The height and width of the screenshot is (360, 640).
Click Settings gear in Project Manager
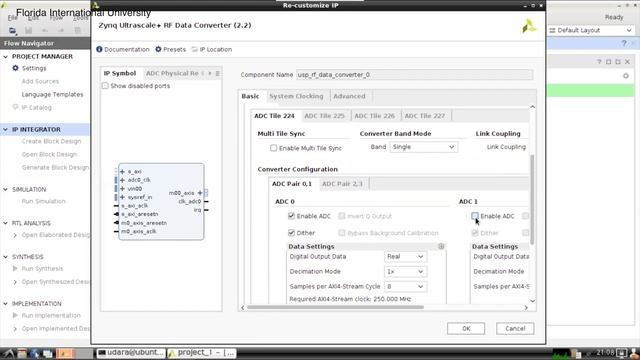[x=16, y=68]
